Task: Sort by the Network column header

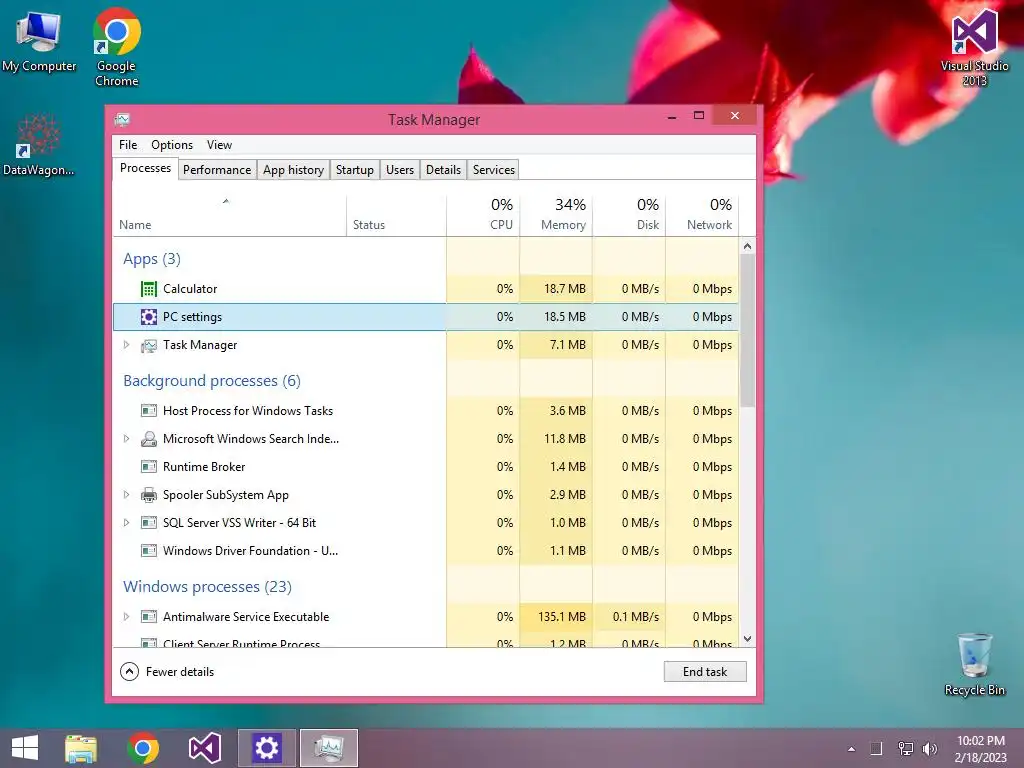Action: click(x=703, y=216)
